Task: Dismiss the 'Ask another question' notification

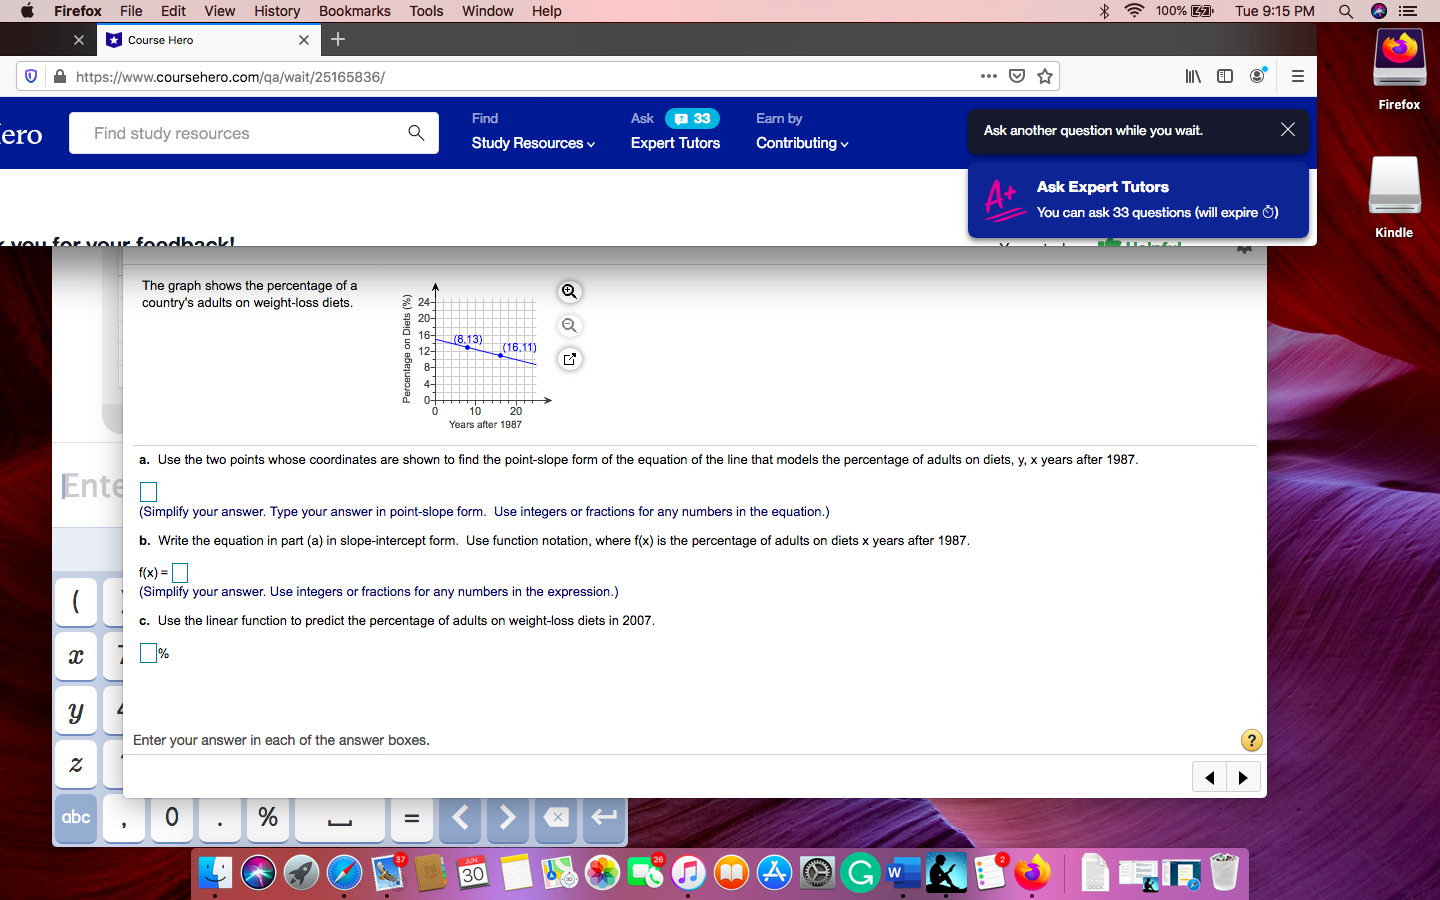Action: click(x=1288, y=130)
